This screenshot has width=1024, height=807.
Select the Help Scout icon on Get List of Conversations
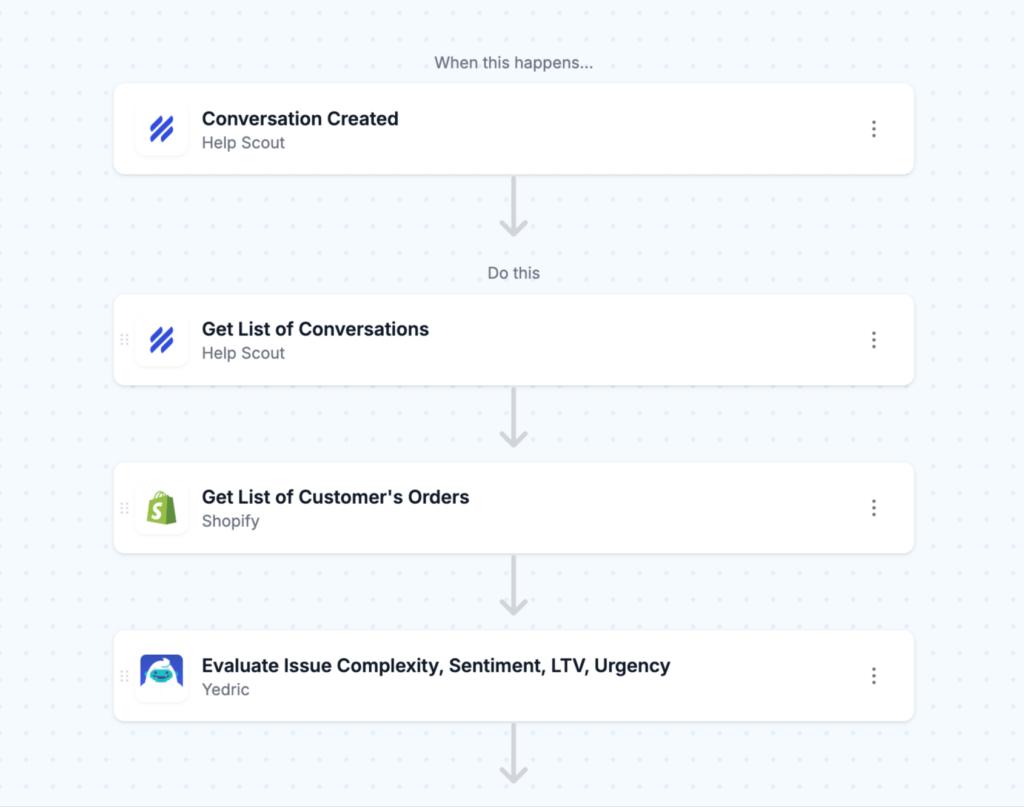161,339
